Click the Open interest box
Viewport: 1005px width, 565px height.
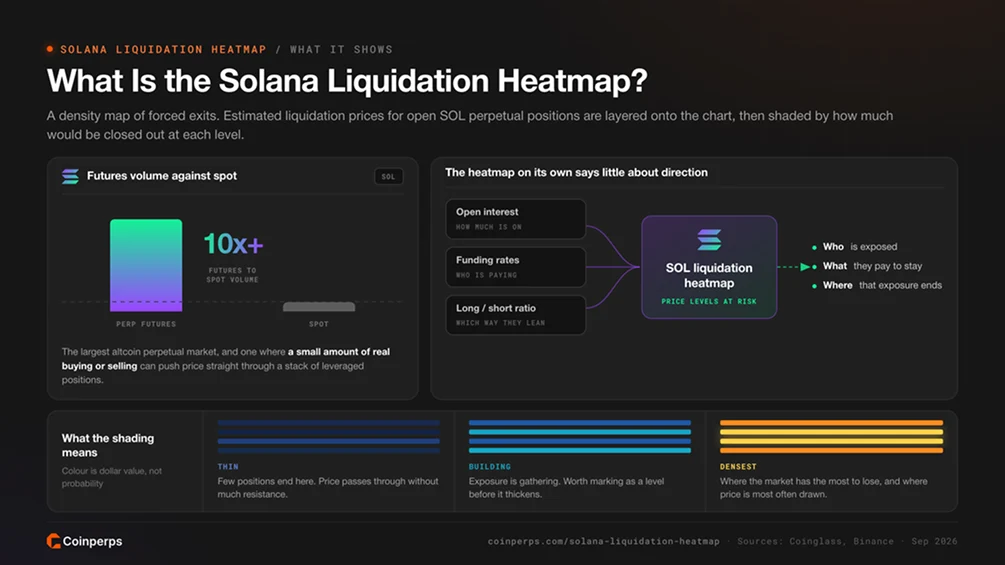point(516,219)
